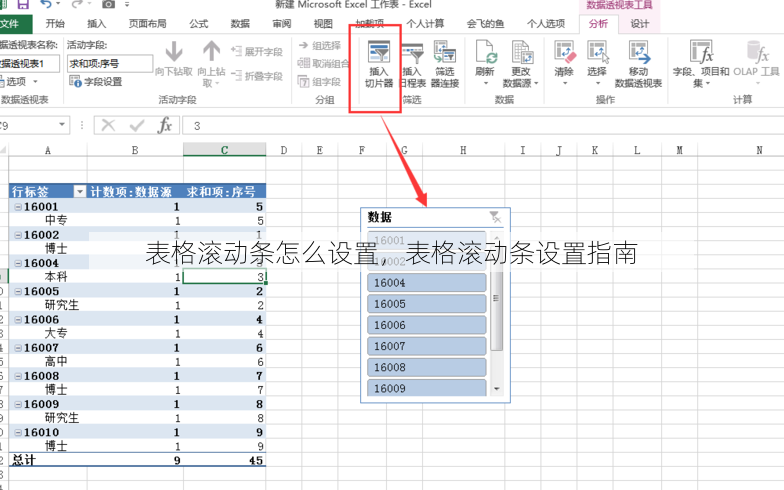Click the Redo icon in the quick access toolbar
784x490 pixels.
coord(76,4)
